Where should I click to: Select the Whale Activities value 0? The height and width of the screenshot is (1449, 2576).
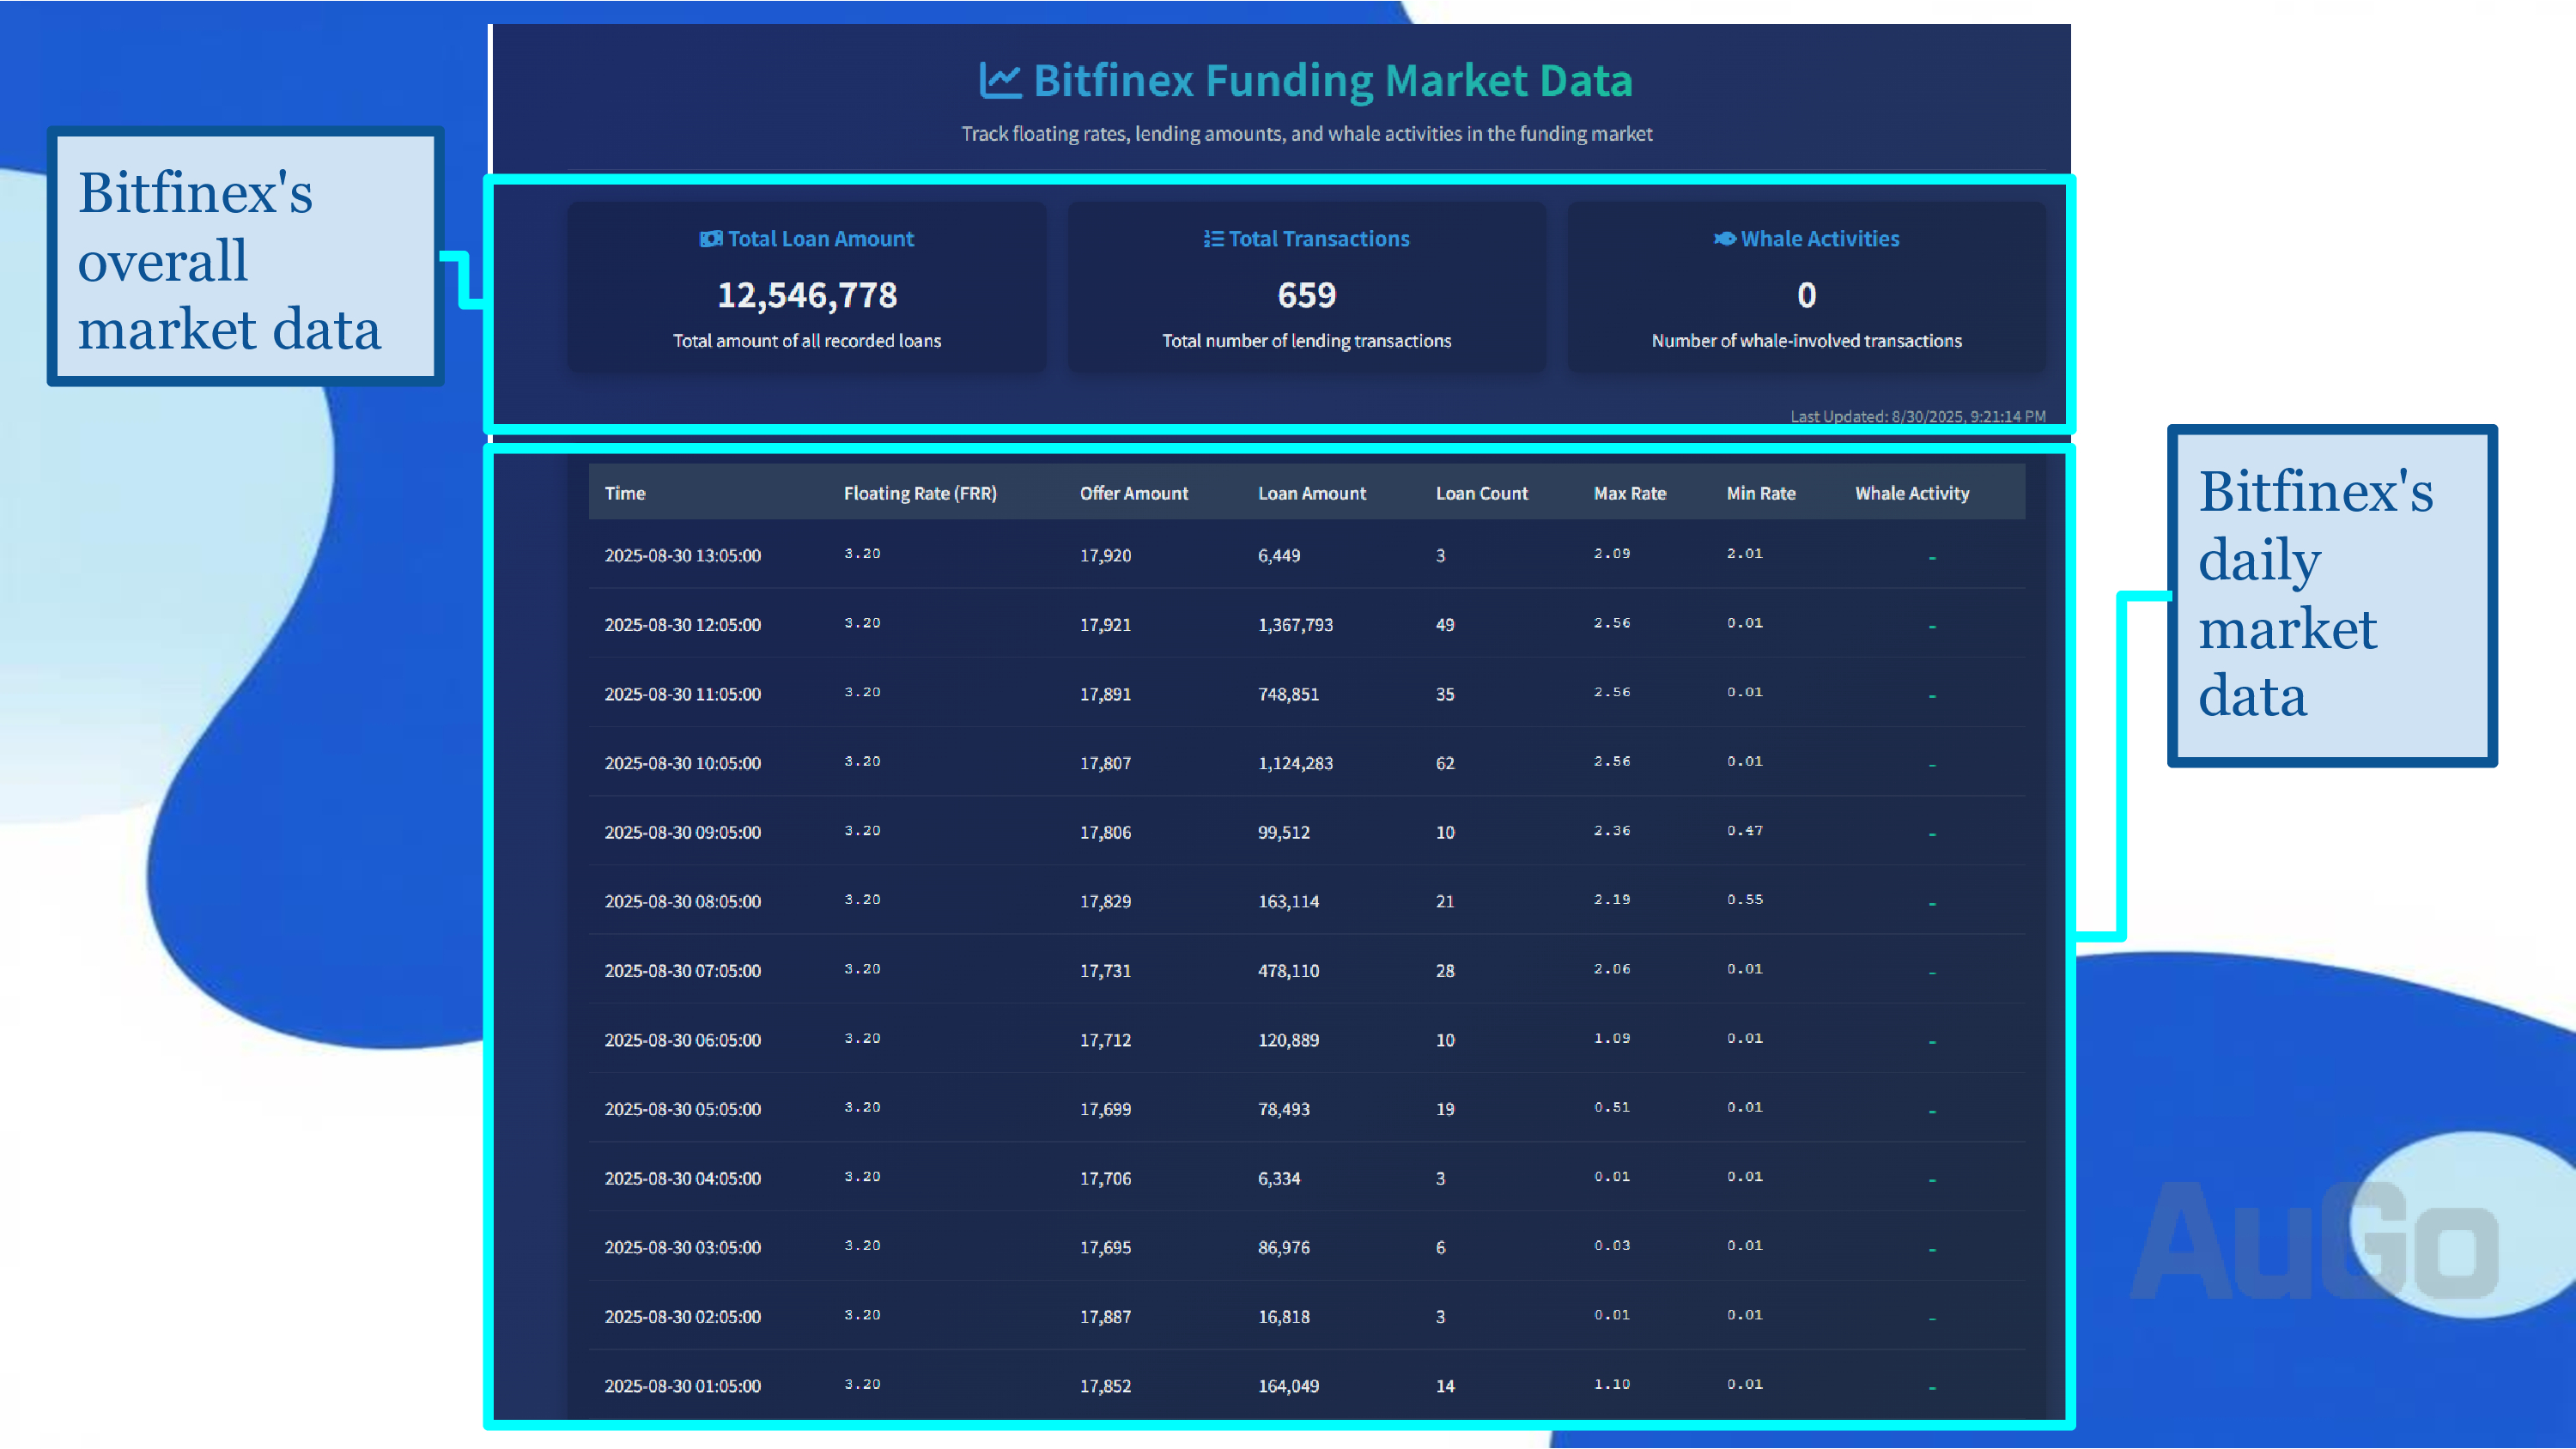[1806, 295]
